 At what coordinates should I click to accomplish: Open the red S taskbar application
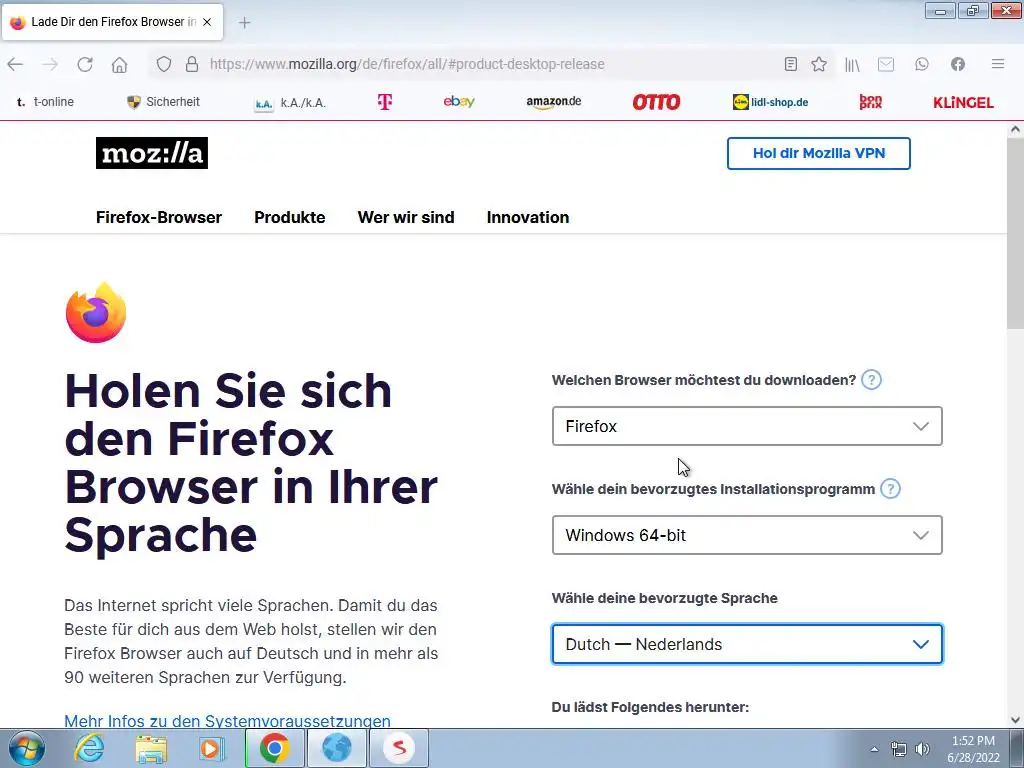pyautogui.click(x=399, y=748)
